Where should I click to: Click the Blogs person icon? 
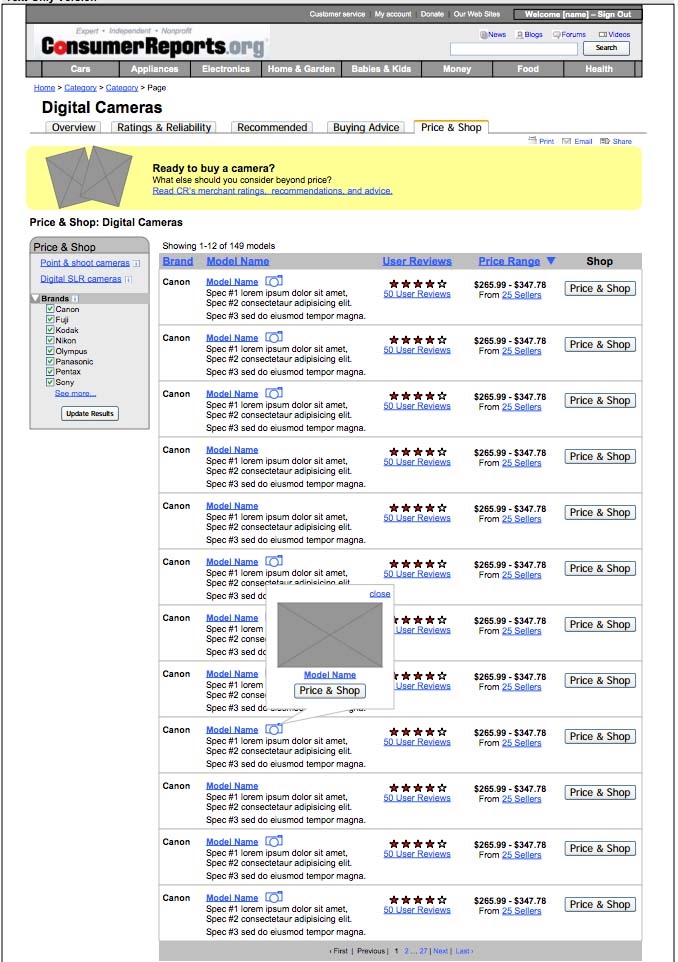click(x=520, y=35)
